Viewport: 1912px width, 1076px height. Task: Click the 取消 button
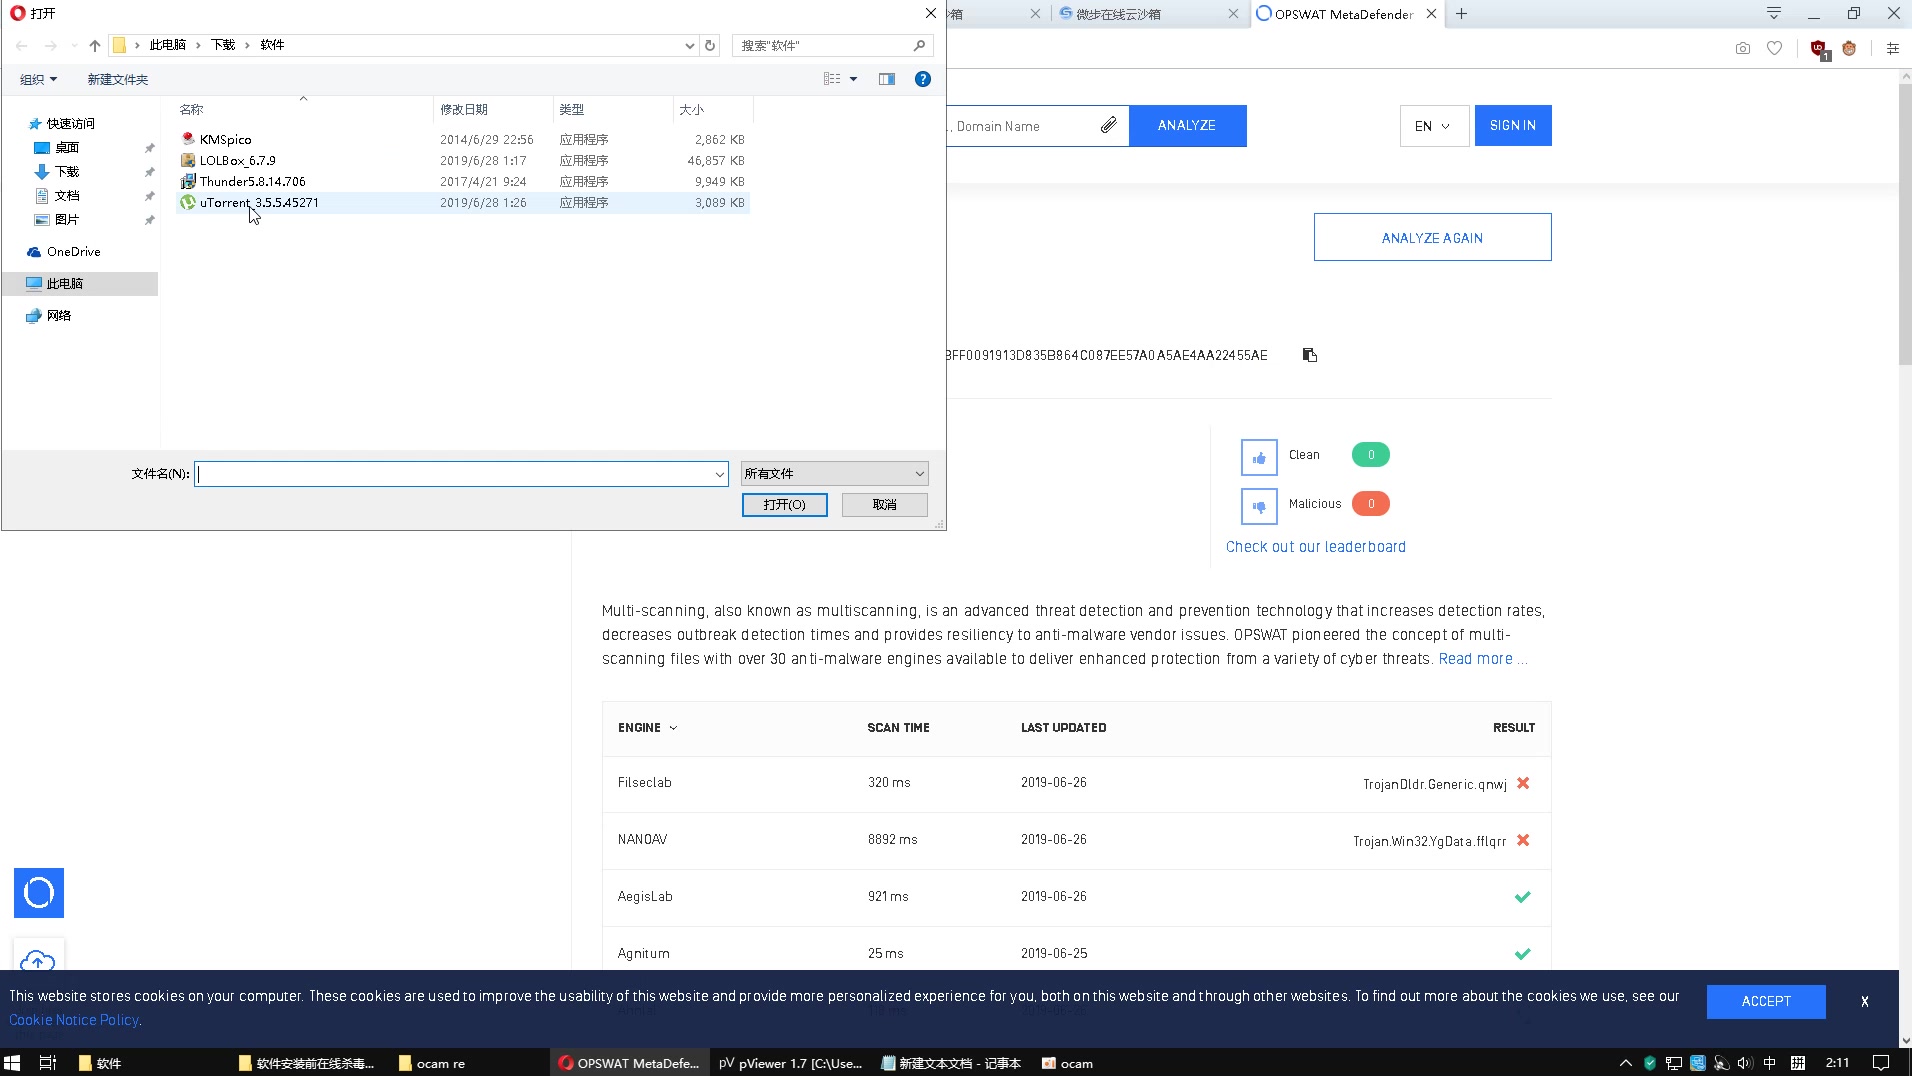[884, 505]
